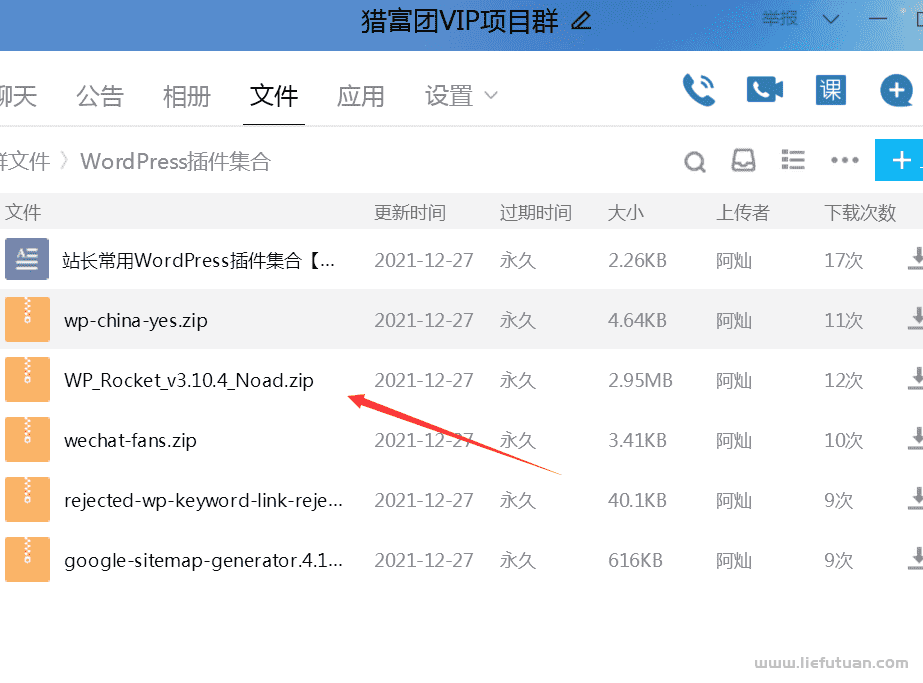
Task: Sort by 上传者 column header
Action: pyautogui.click(x=742, y=212)
